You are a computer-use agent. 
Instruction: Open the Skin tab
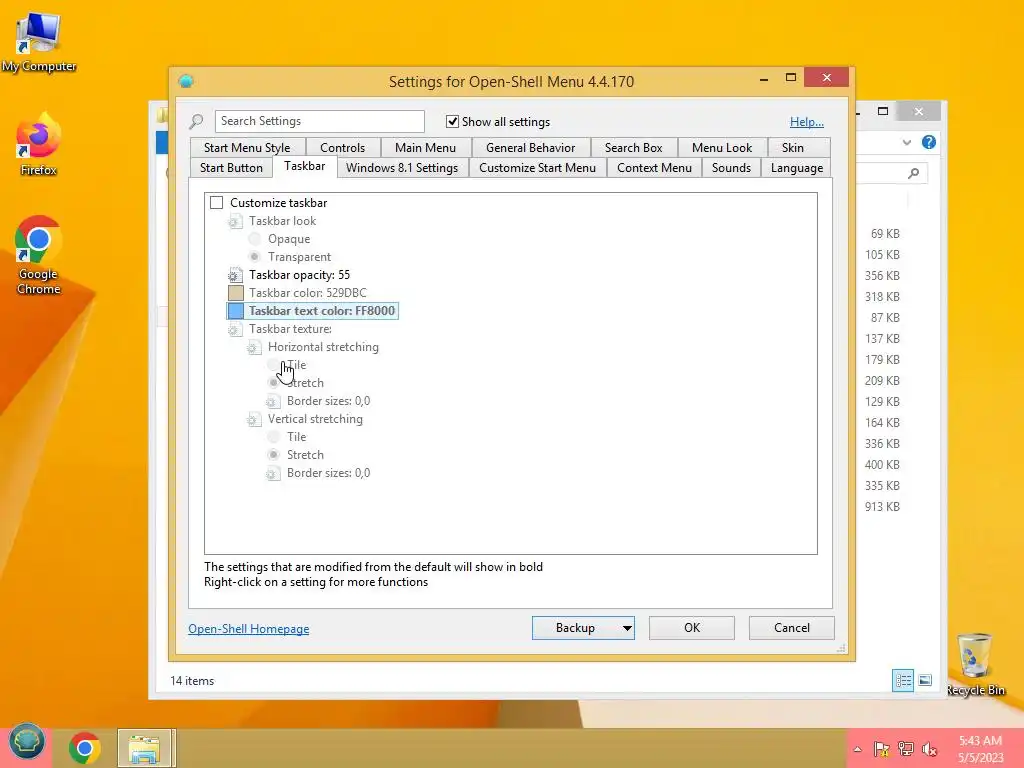(x=792, y=148)
